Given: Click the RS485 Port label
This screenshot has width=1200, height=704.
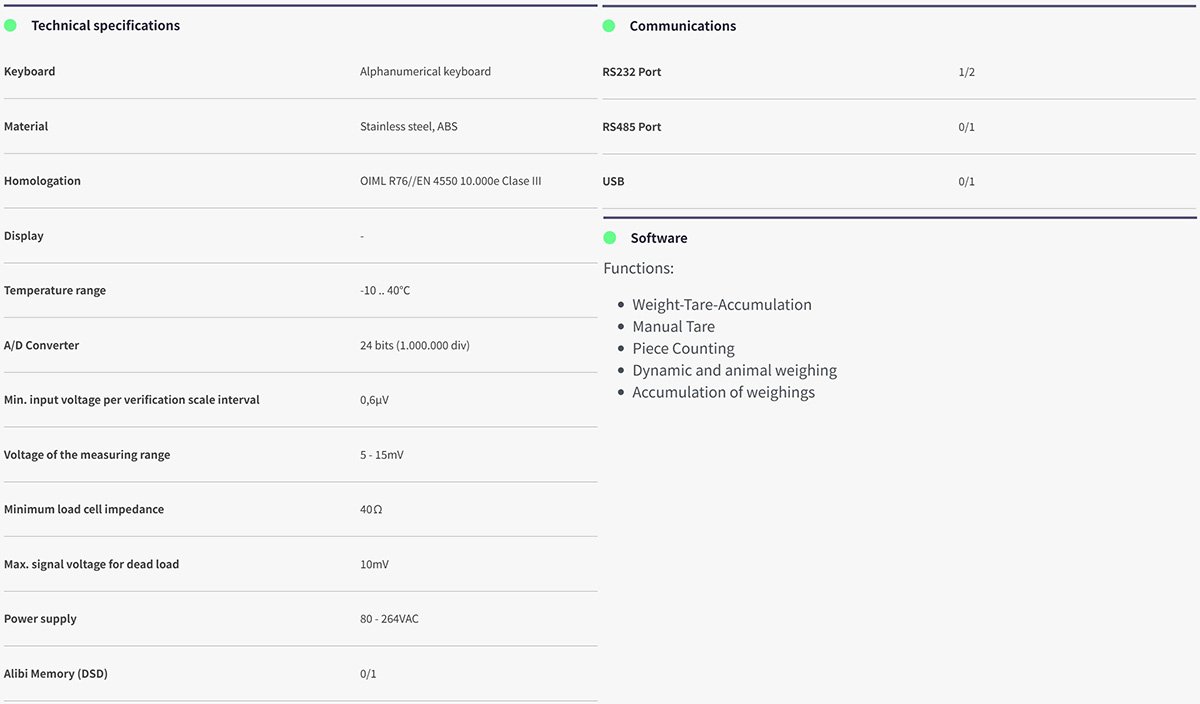Looking at the screenshot, I should tap(631, 127).
